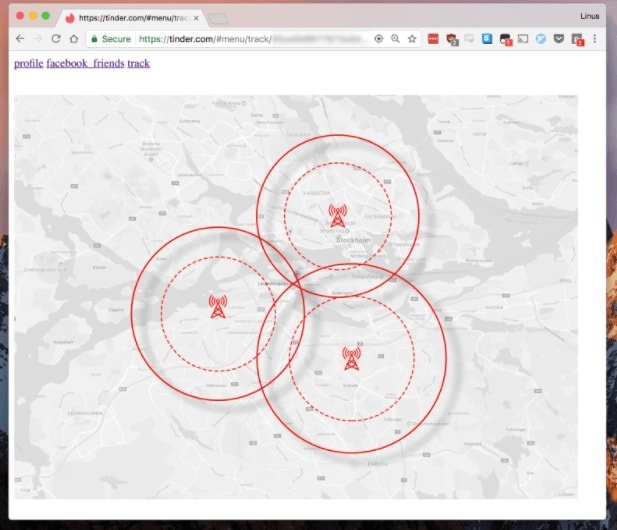Click the red ad-blocker extension icon
The width and height of the screenshot is (617, 530).
[434, 38]
